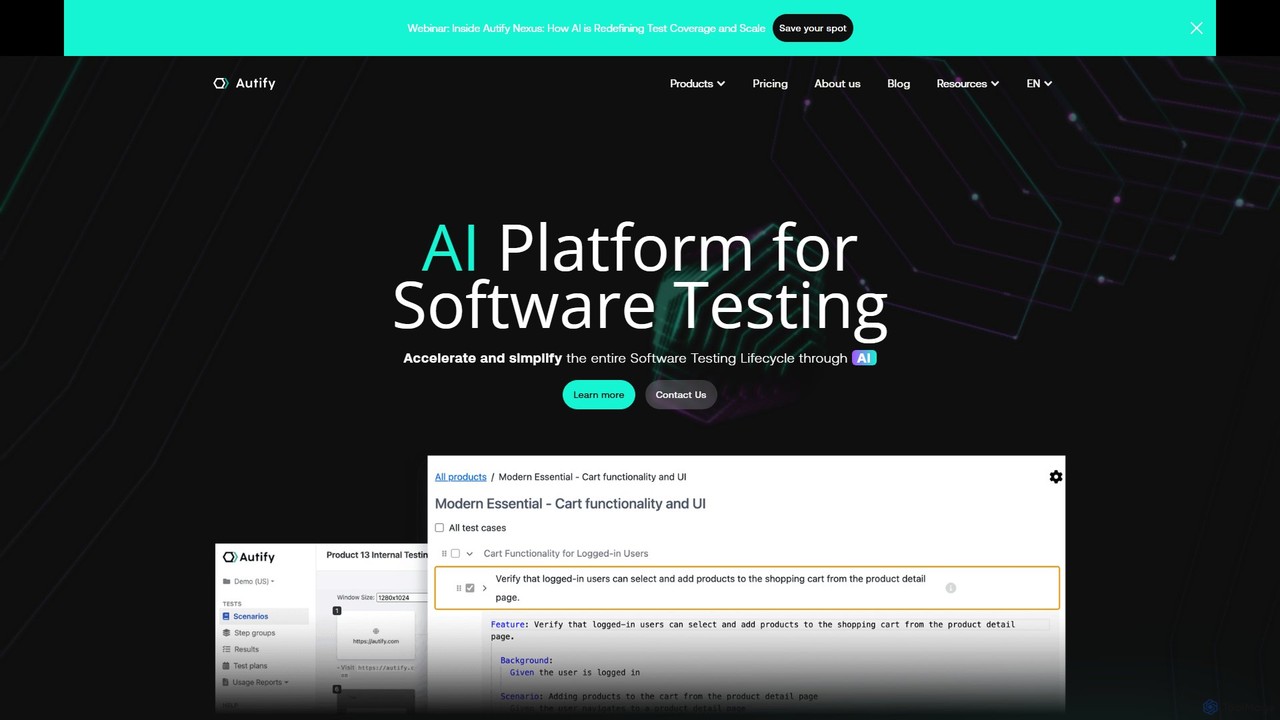Select Scenarios in the demo sidebar

coord(264,617)
